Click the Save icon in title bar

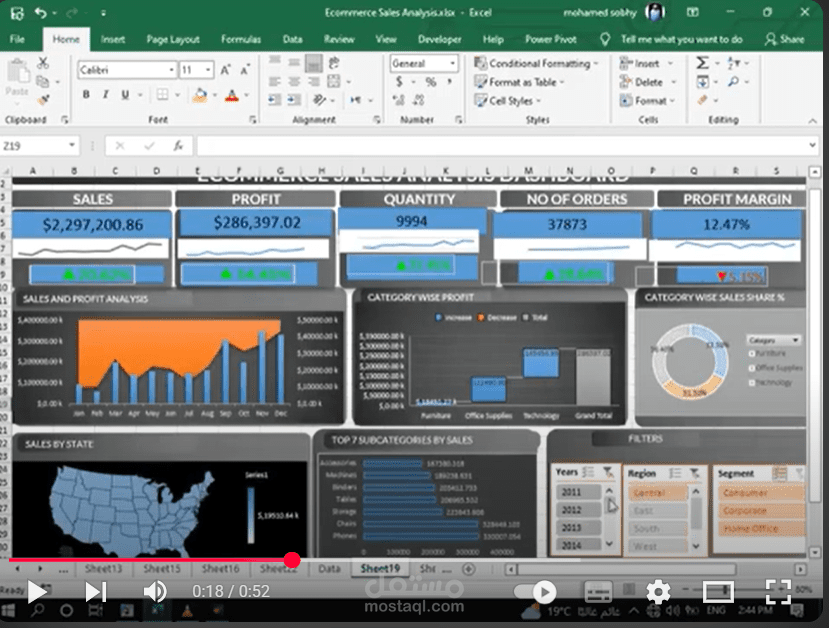(x=16, y=13)
